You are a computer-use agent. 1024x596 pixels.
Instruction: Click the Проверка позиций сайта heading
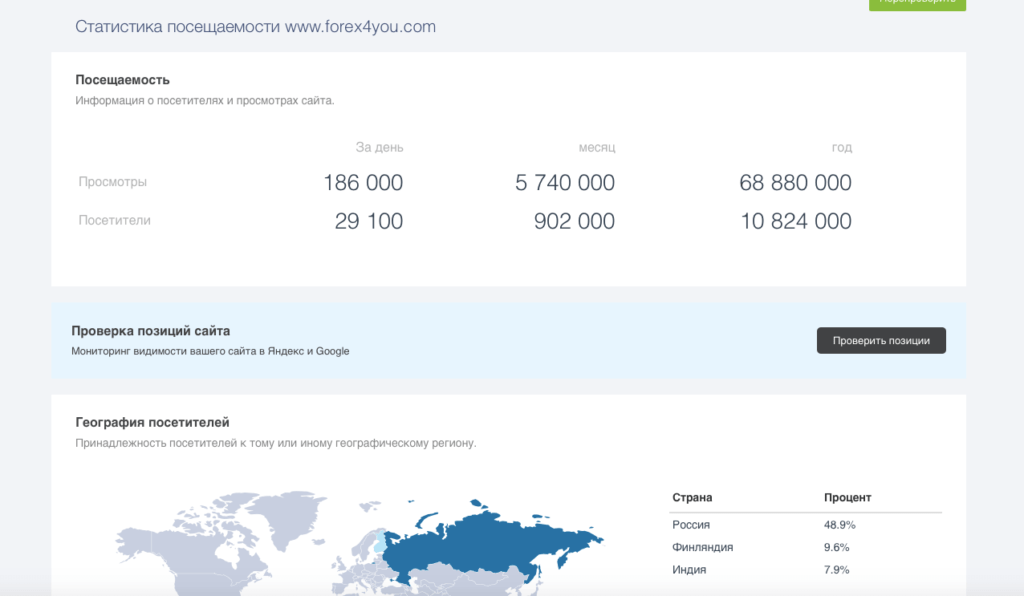151,330
